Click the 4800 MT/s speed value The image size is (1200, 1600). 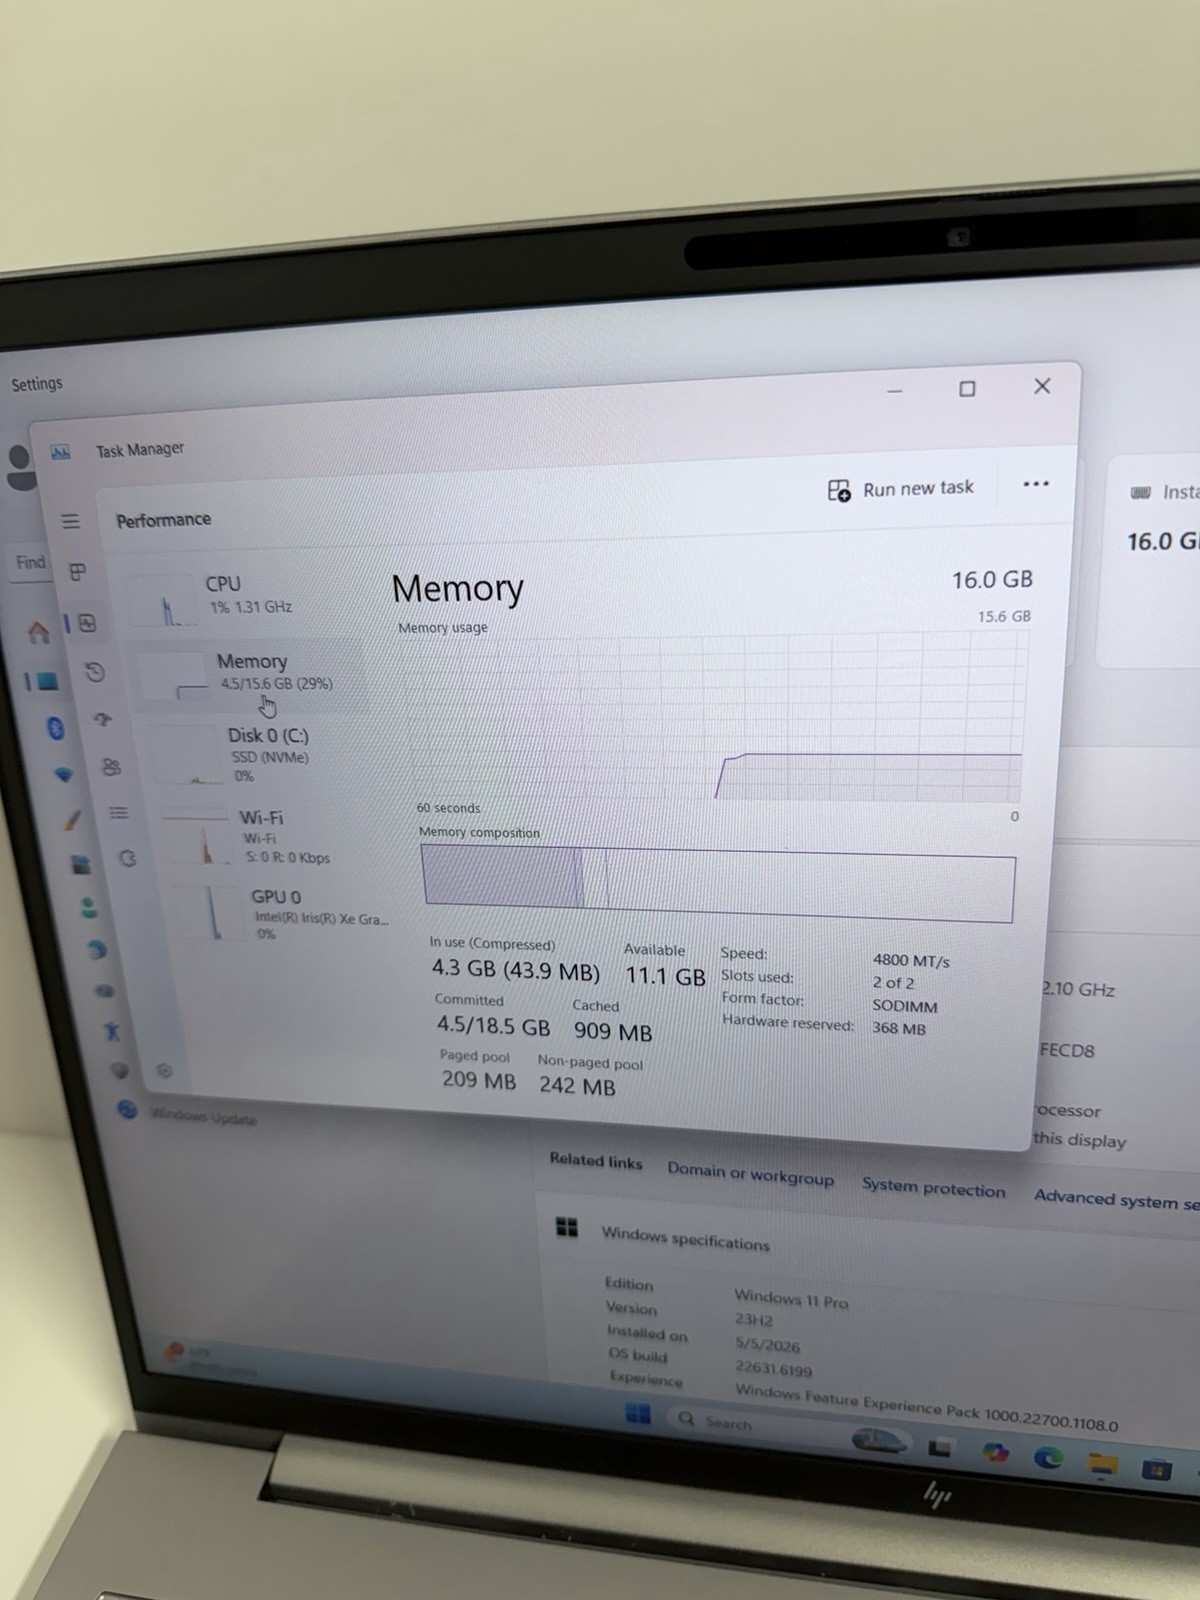(911, 961)
